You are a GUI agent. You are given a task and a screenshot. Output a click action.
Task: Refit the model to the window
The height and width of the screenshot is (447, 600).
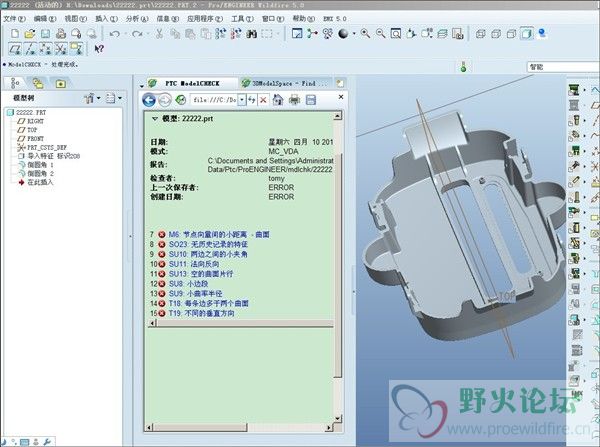396,34
